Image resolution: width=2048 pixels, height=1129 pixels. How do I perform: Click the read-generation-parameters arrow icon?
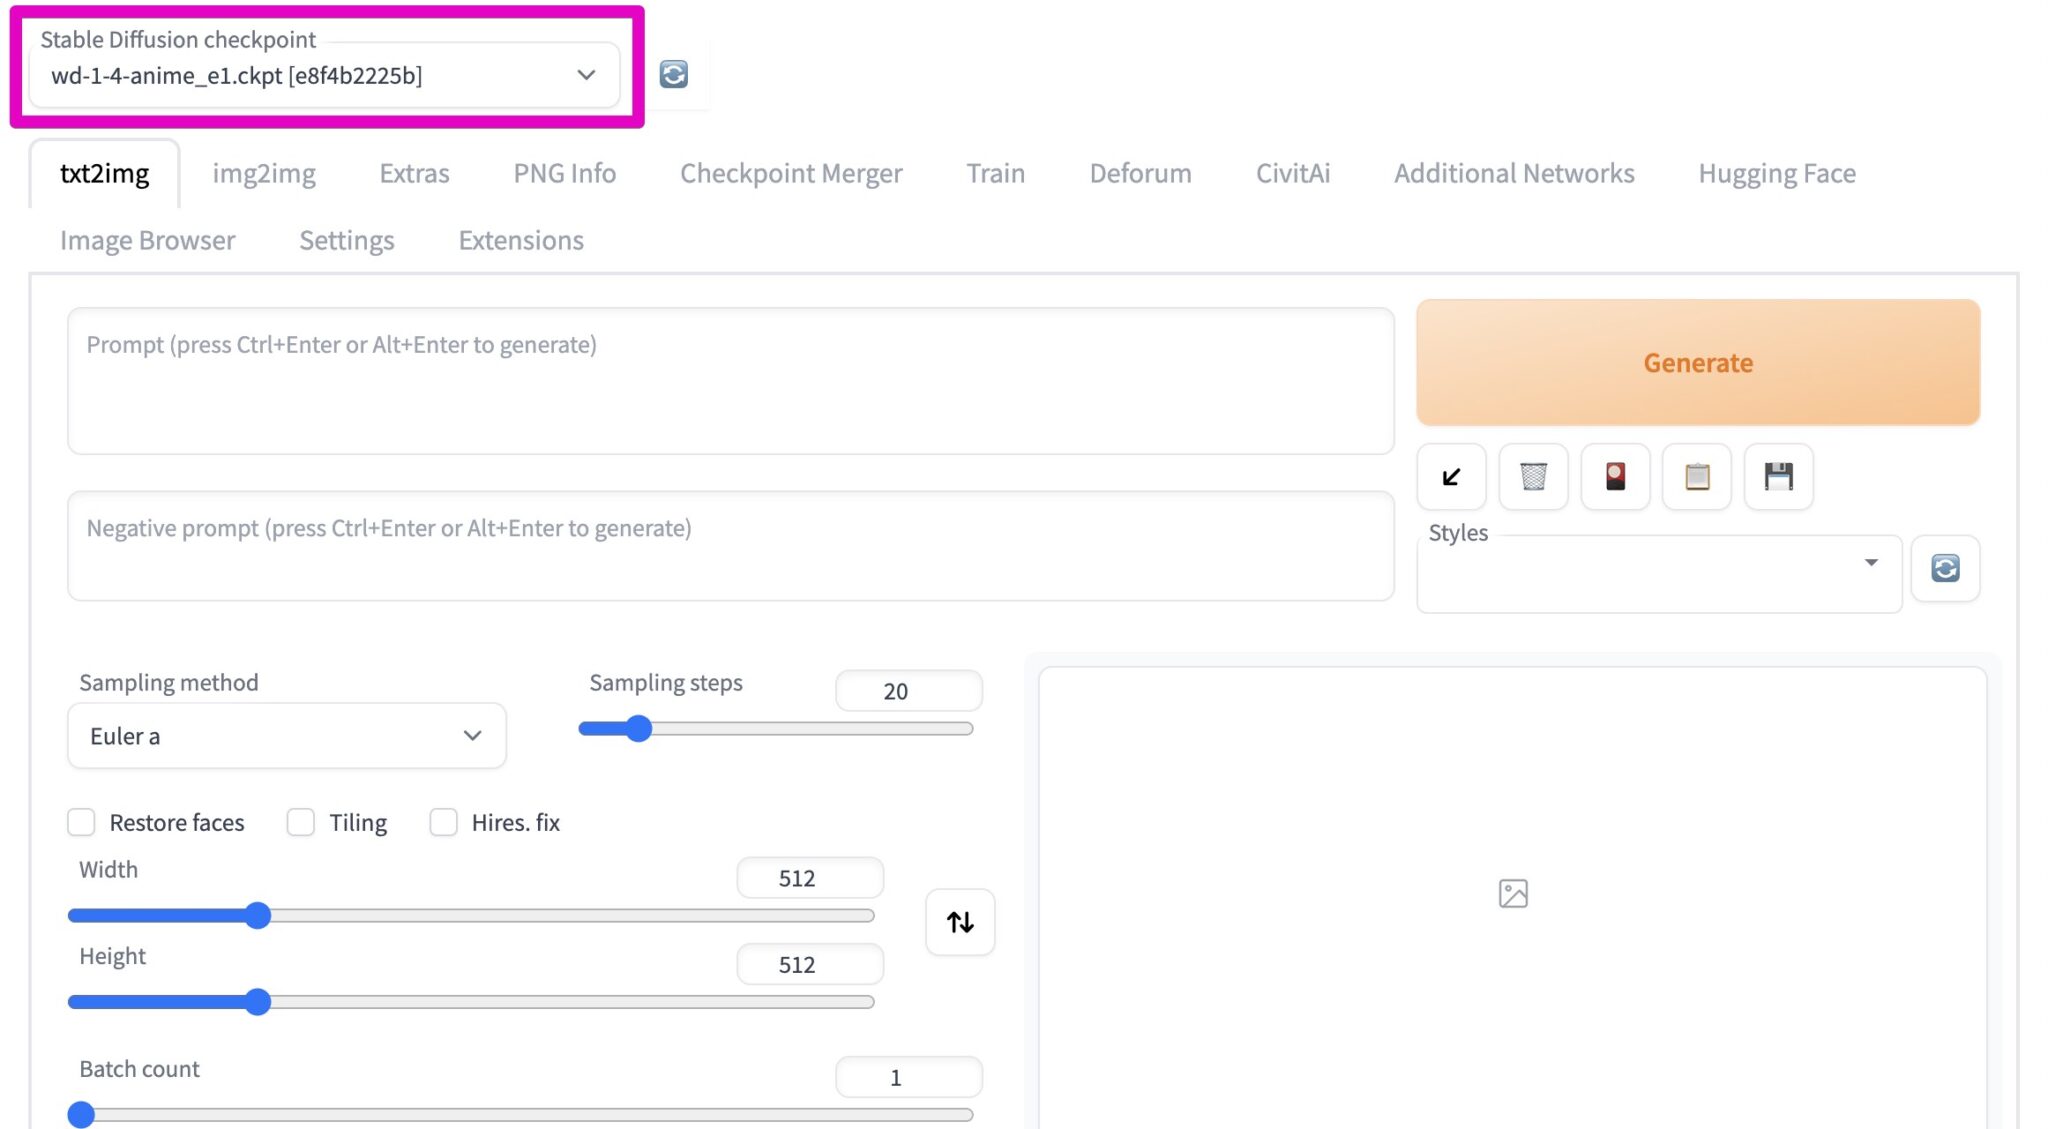pos(1451,477)
